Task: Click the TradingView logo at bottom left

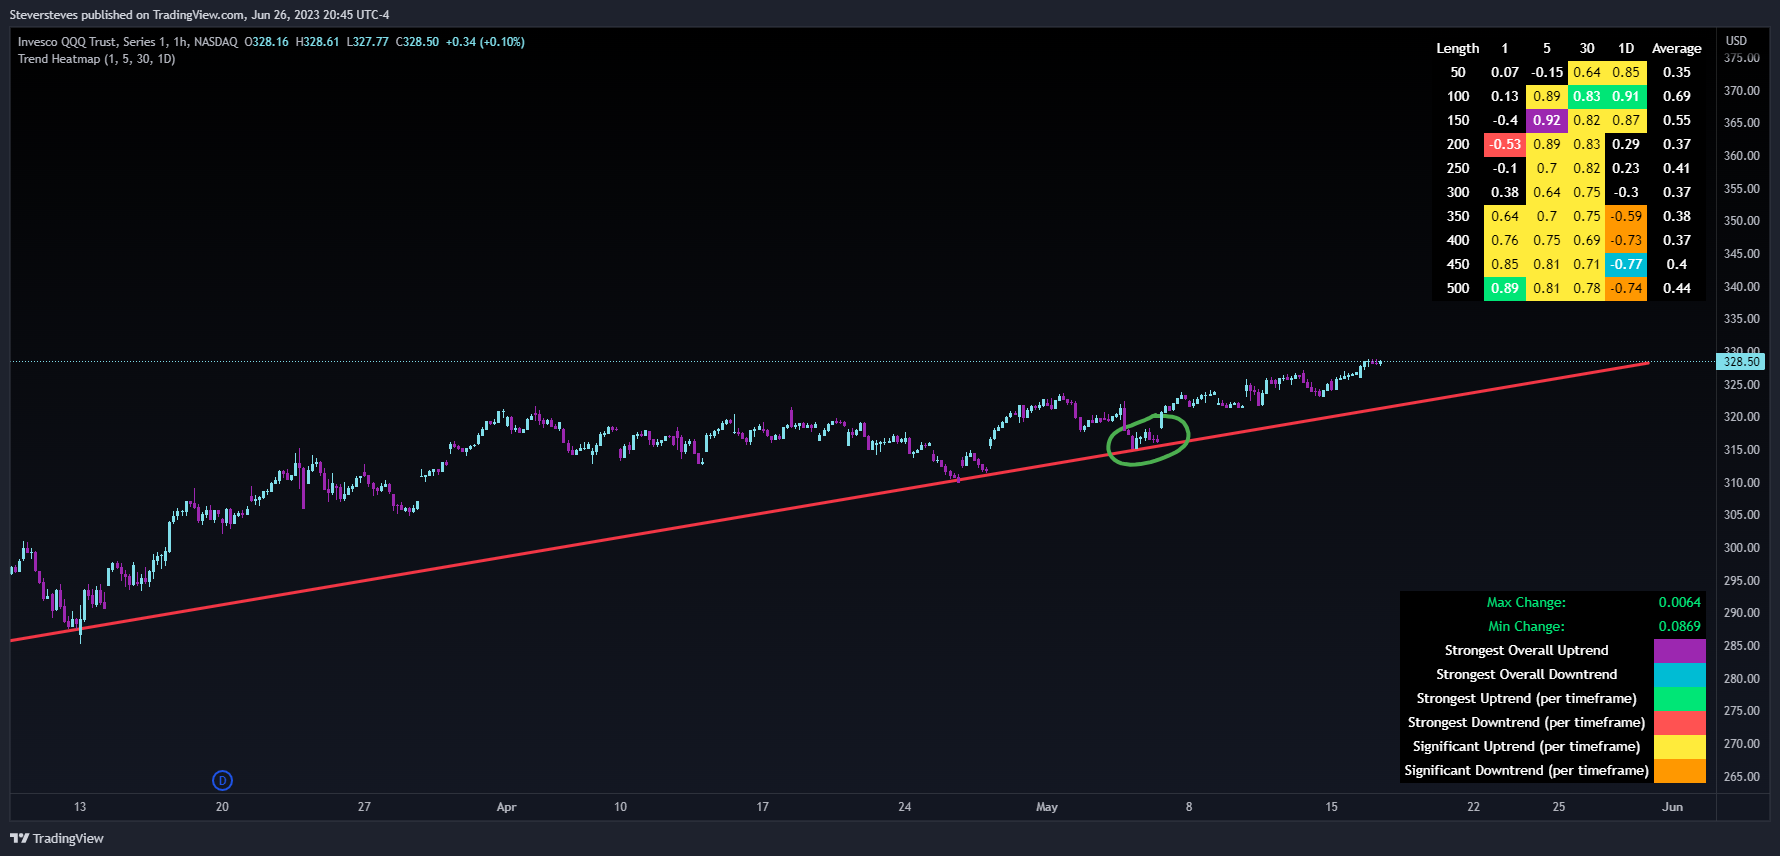Action: tap(57, 838)
